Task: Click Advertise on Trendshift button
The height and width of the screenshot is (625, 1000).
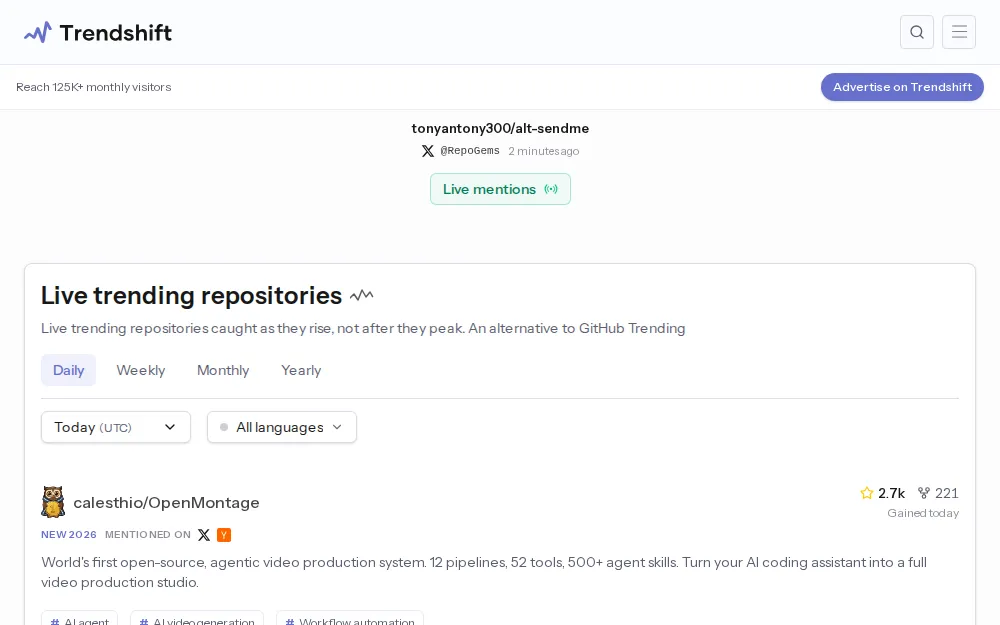Action: [x=902, y=87]
